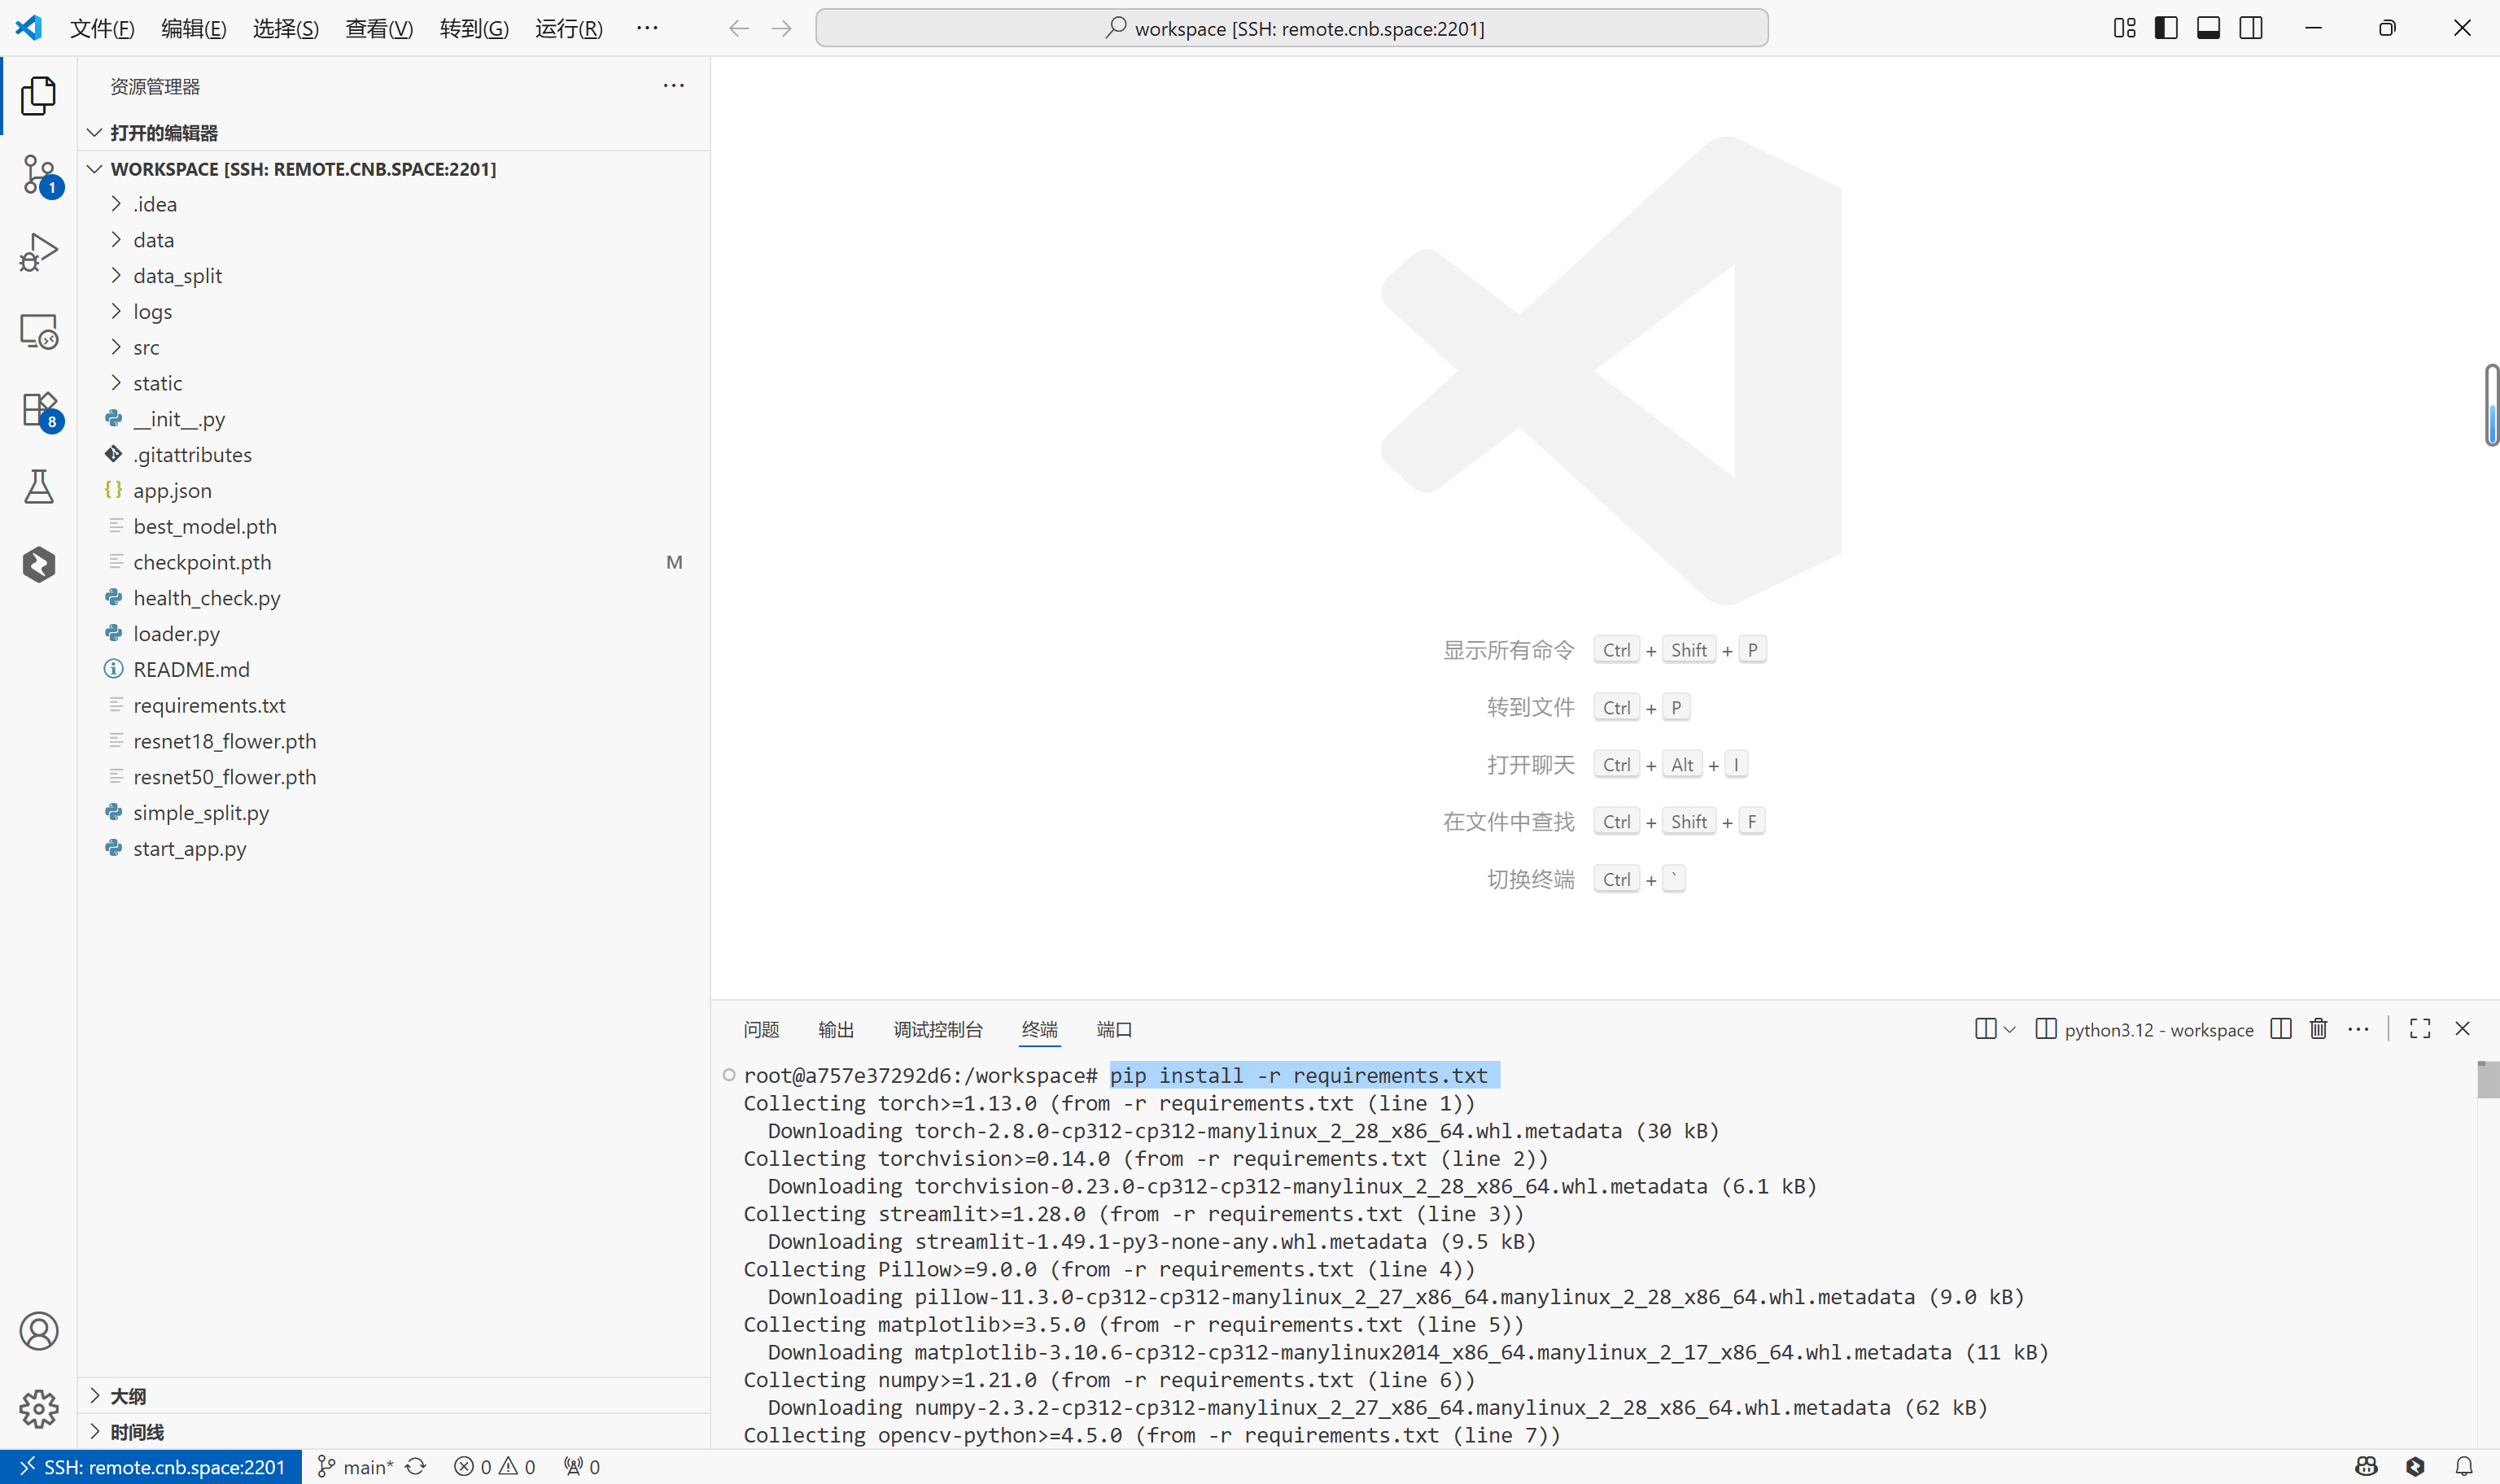Toggle the primary sidebar visibility
Image resolution: width=2500 pixels, height=1484 pixels.
click(x=2166, y=28)
